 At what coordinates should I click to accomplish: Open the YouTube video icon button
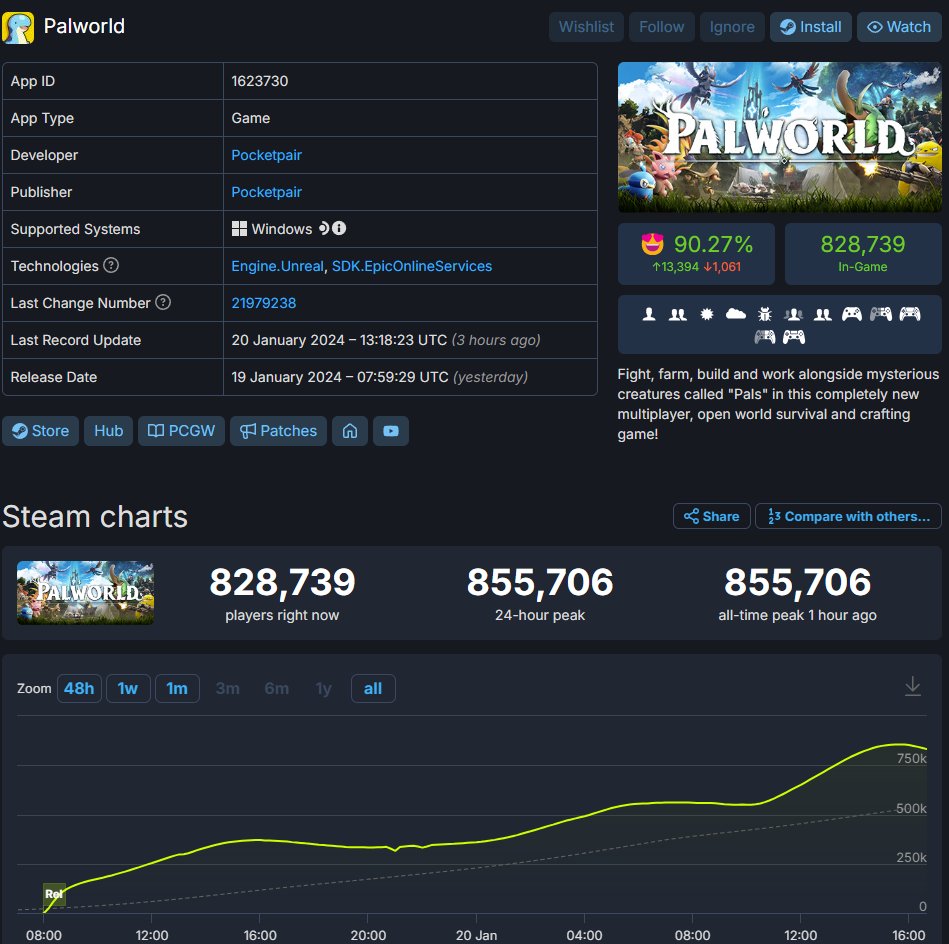[391, 431]
